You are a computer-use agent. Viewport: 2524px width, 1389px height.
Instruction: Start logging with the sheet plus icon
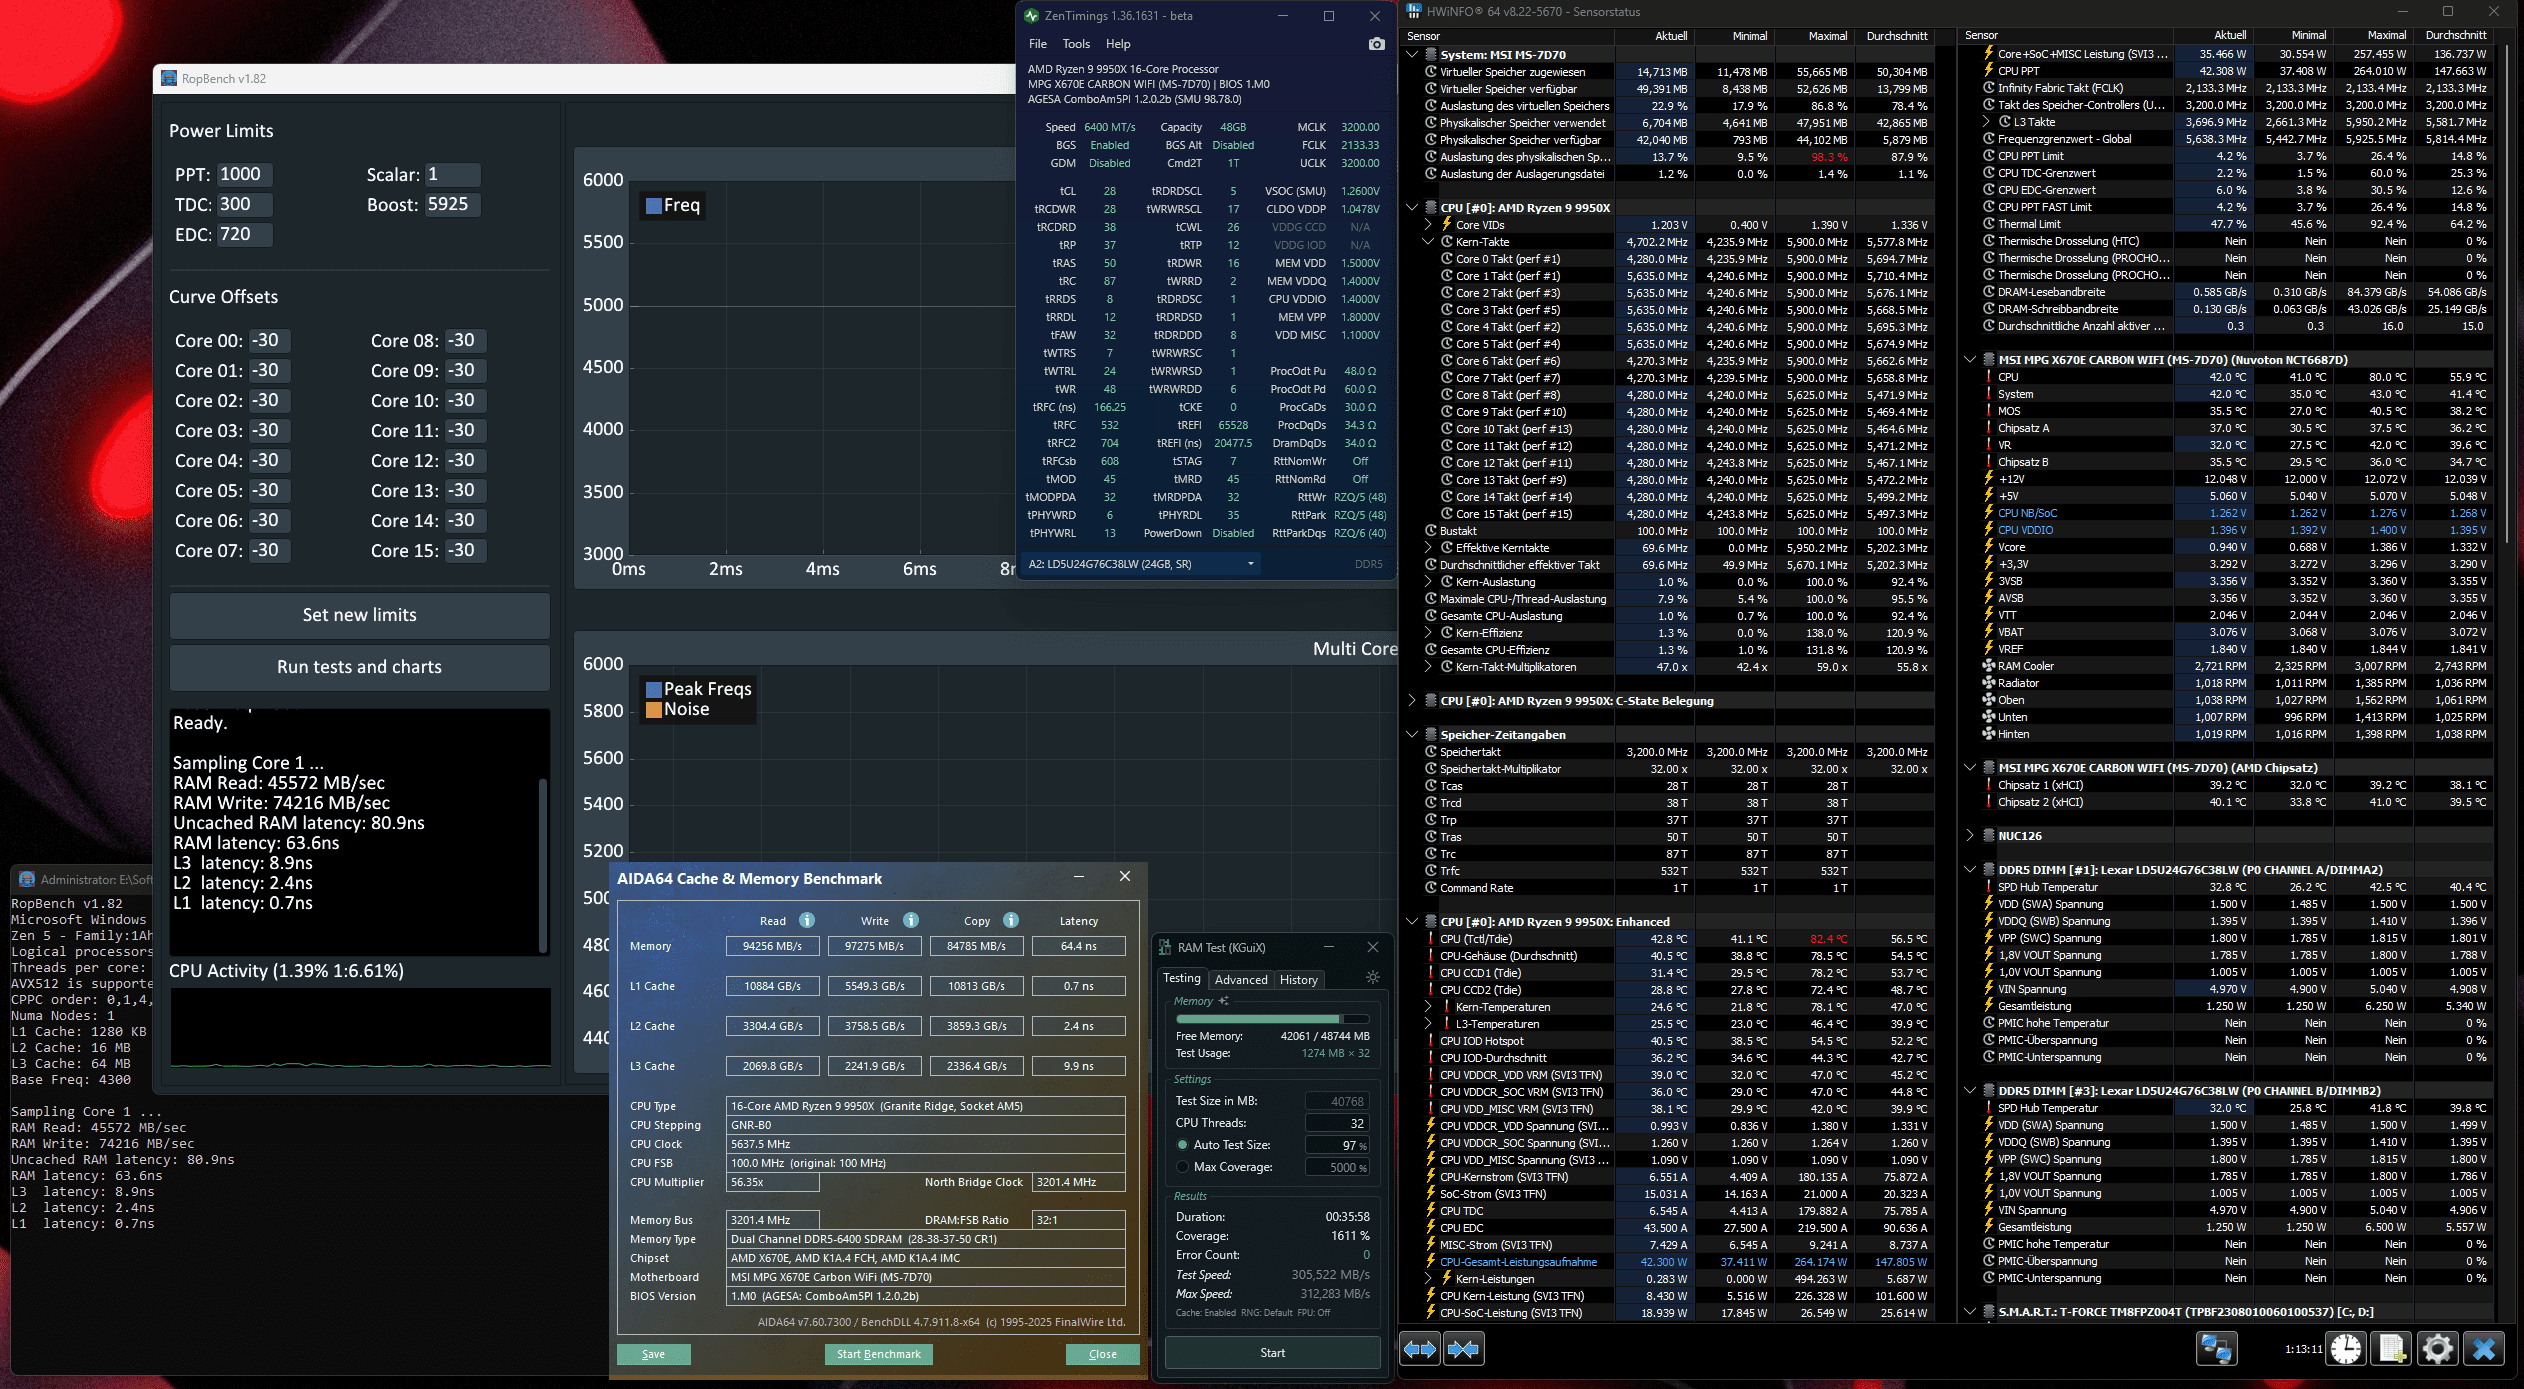tap(2392, 1349)
